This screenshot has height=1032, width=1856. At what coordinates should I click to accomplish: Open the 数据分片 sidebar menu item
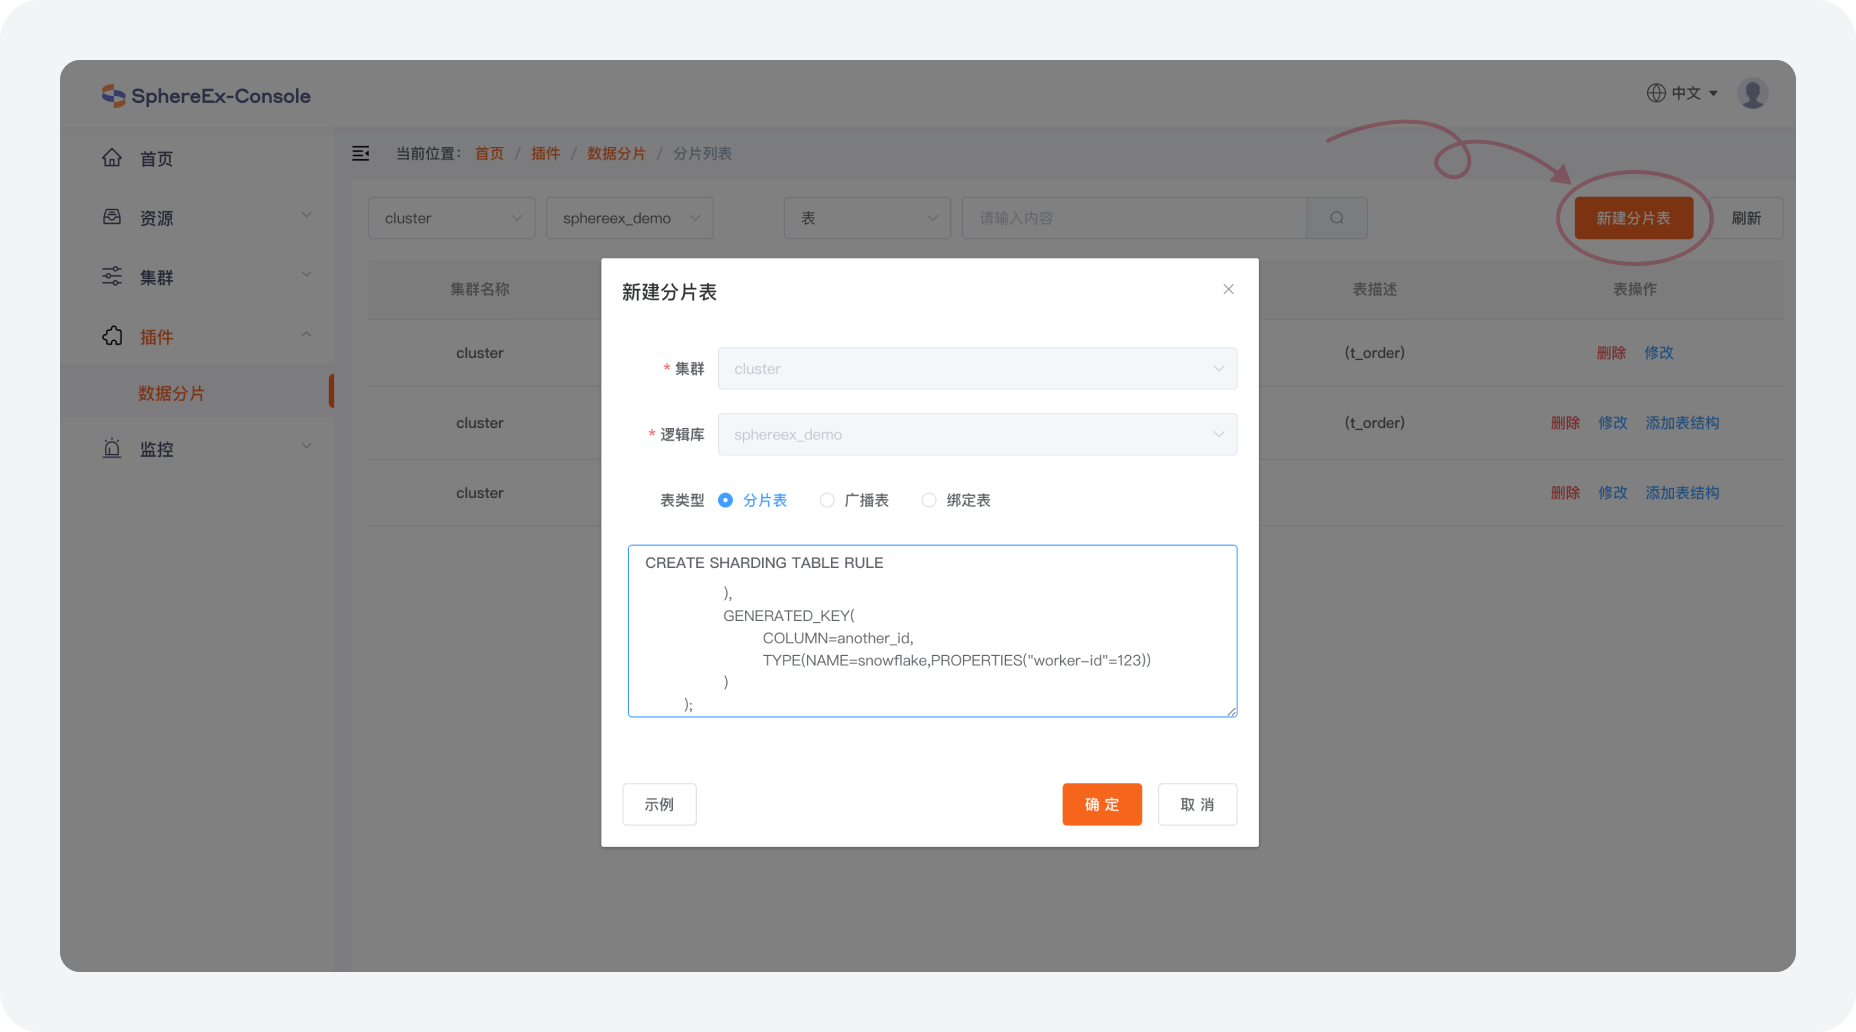tap(171, 393)
